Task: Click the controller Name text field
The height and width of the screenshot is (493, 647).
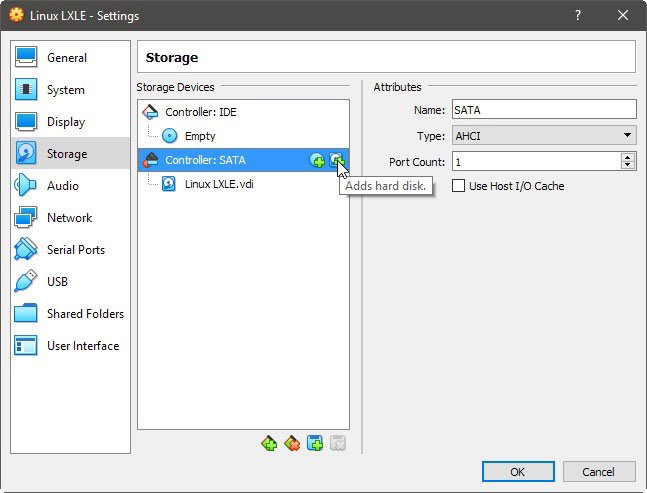Action: point(544,110)
